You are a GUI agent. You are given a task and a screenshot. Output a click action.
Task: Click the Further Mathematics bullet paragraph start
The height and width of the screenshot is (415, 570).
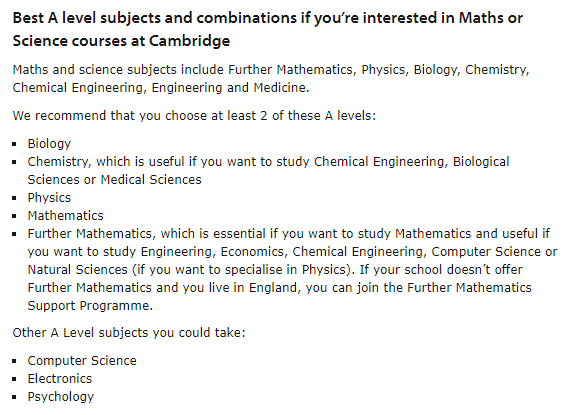click(x=89, y=233)
